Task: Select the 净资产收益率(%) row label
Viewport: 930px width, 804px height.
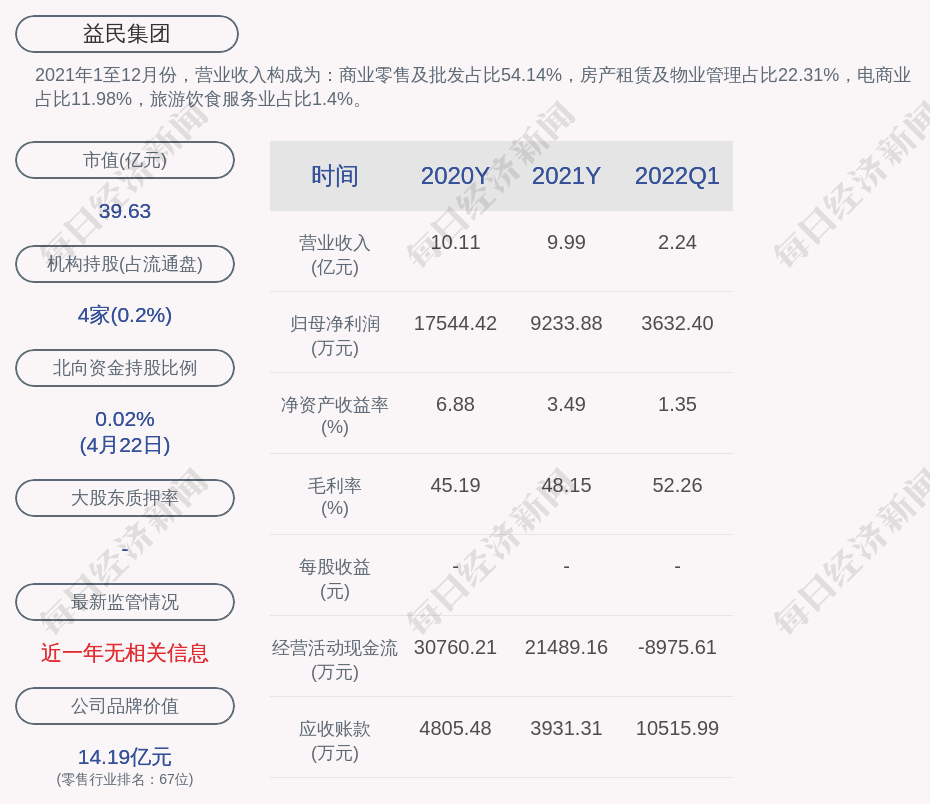Action: [x=335, y=416]
